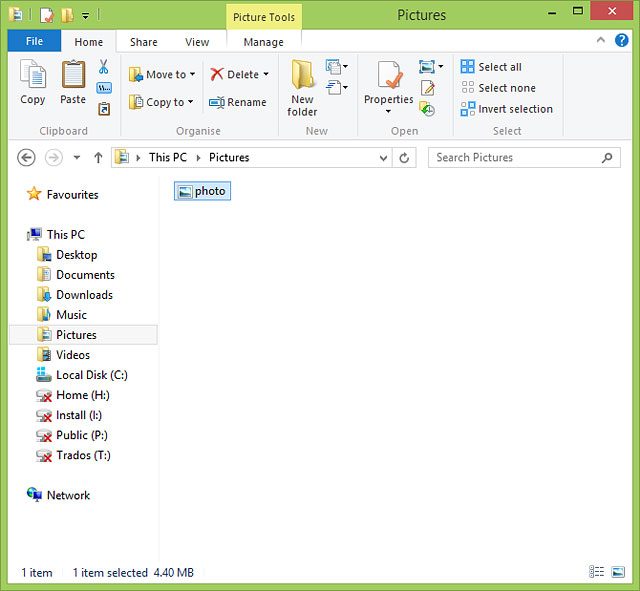
Task: Click the Search Pictures field
Action: pos(524,158)
